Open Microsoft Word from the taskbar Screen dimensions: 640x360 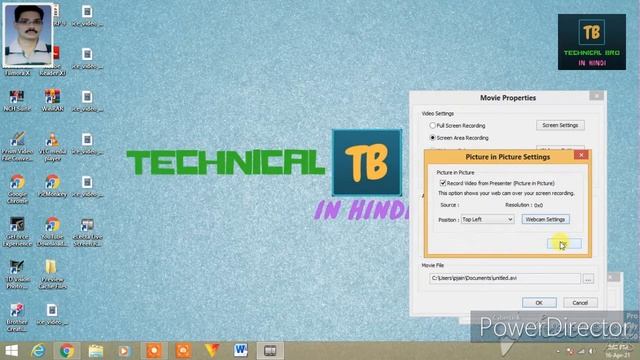(240, 351)
